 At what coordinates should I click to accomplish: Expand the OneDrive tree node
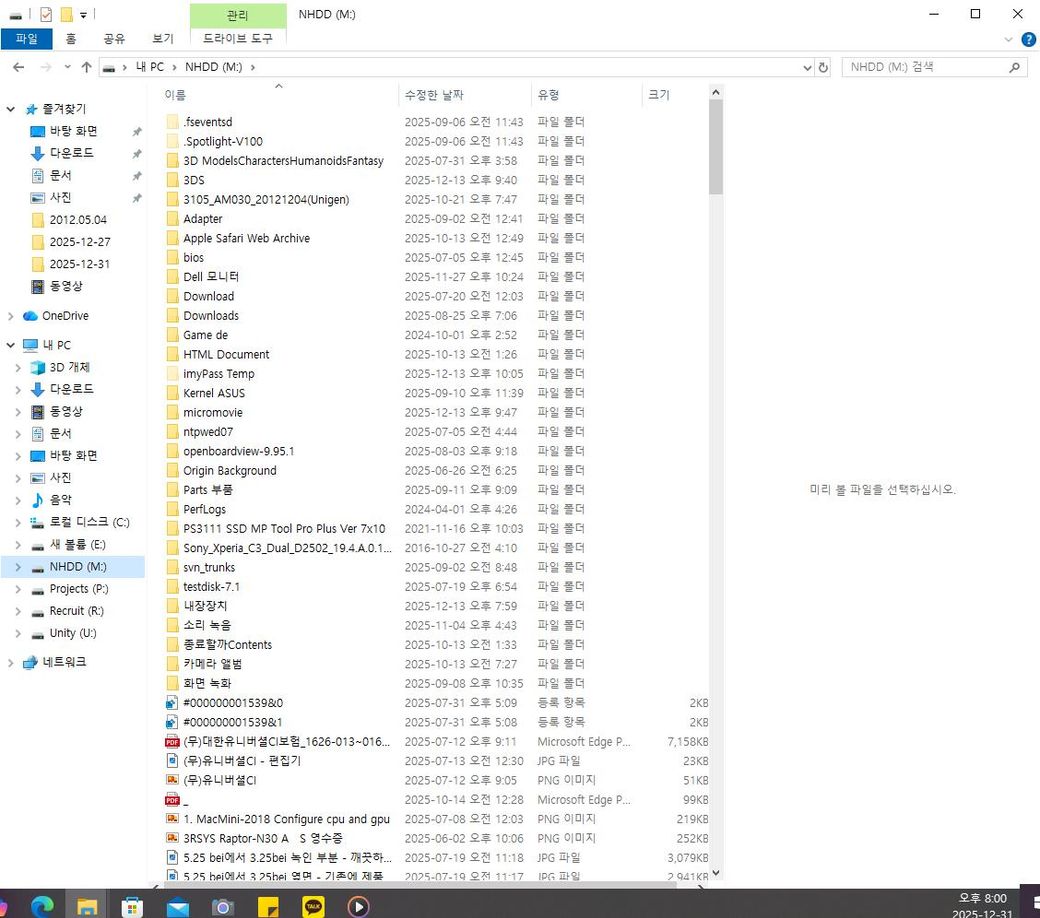click(11, 316)
